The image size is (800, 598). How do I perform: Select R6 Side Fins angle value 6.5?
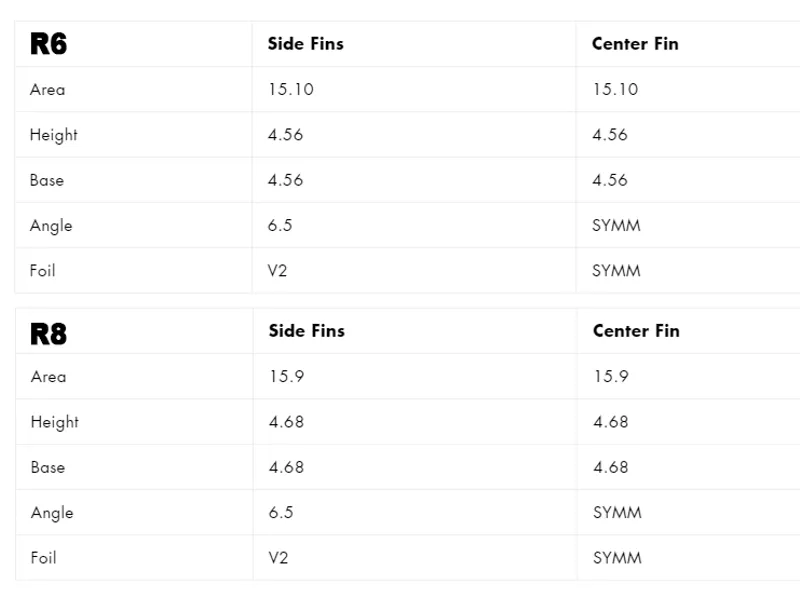[280, 226]
